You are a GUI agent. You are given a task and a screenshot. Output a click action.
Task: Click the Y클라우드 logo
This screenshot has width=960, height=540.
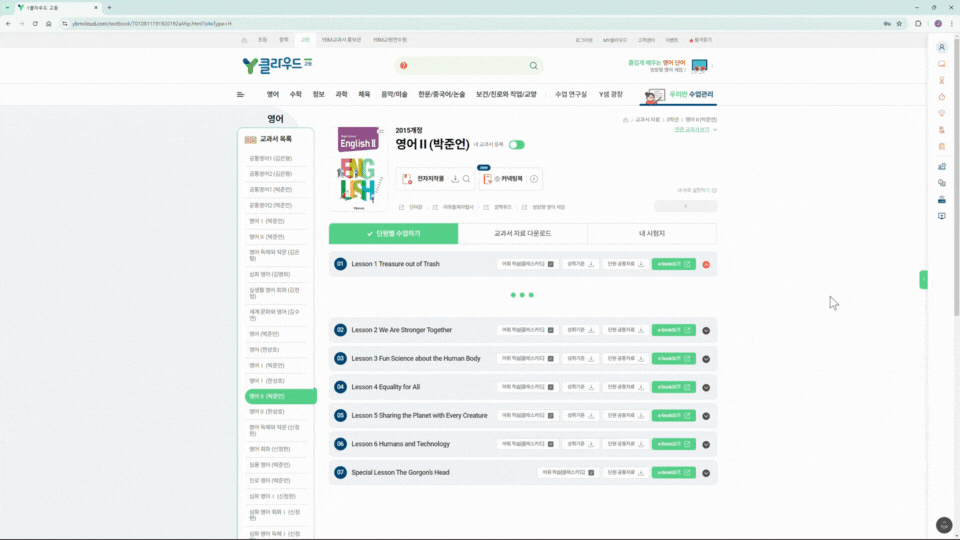click(277, 65)
